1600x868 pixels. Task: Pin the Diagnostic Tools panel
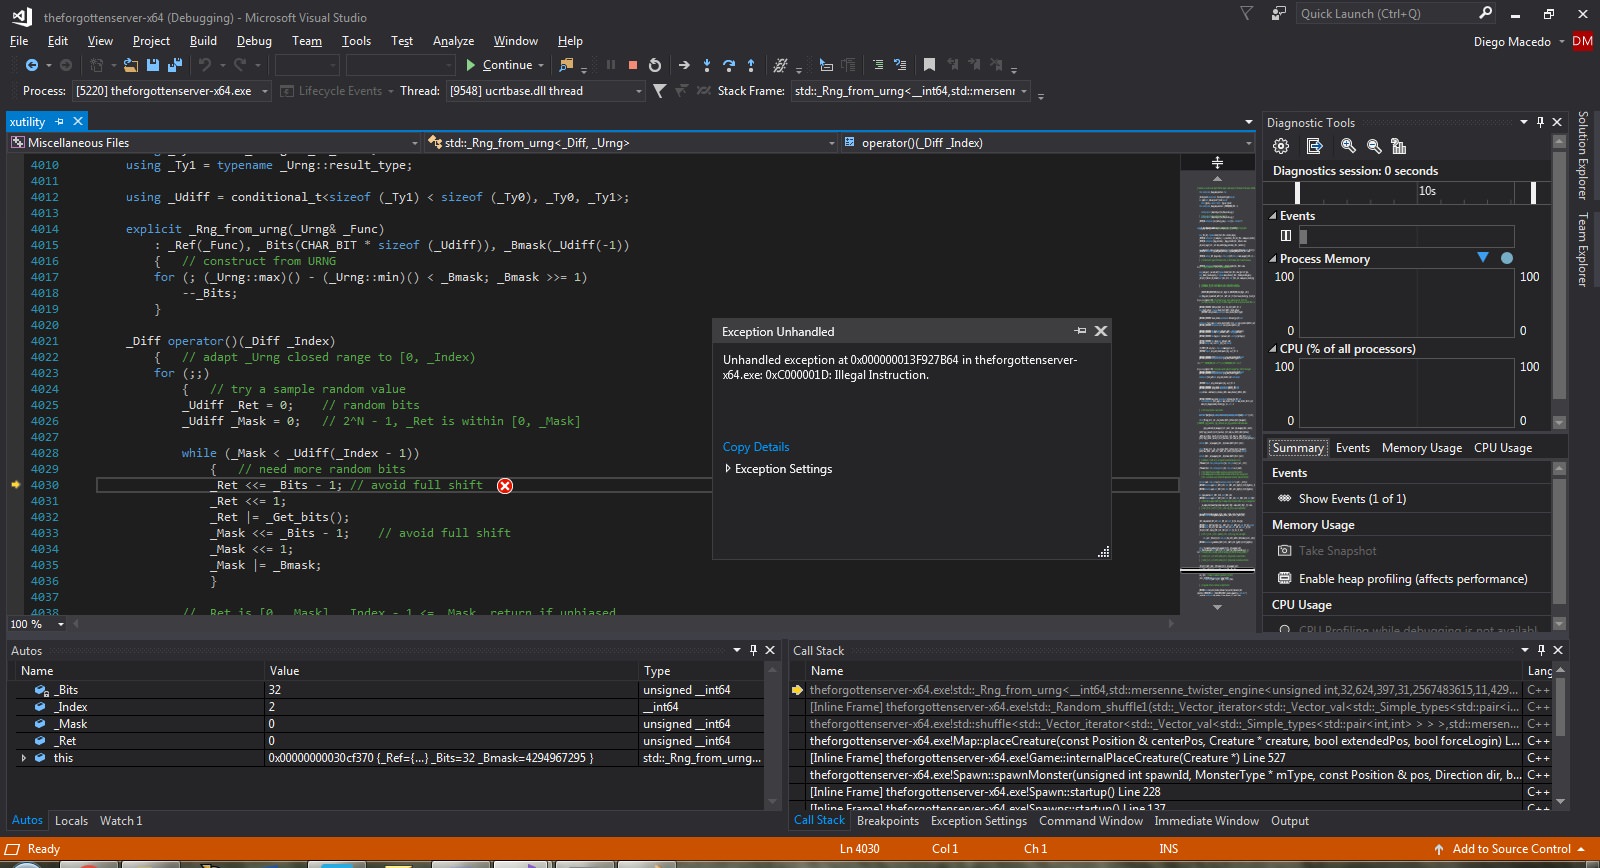tap(1540, 122)
